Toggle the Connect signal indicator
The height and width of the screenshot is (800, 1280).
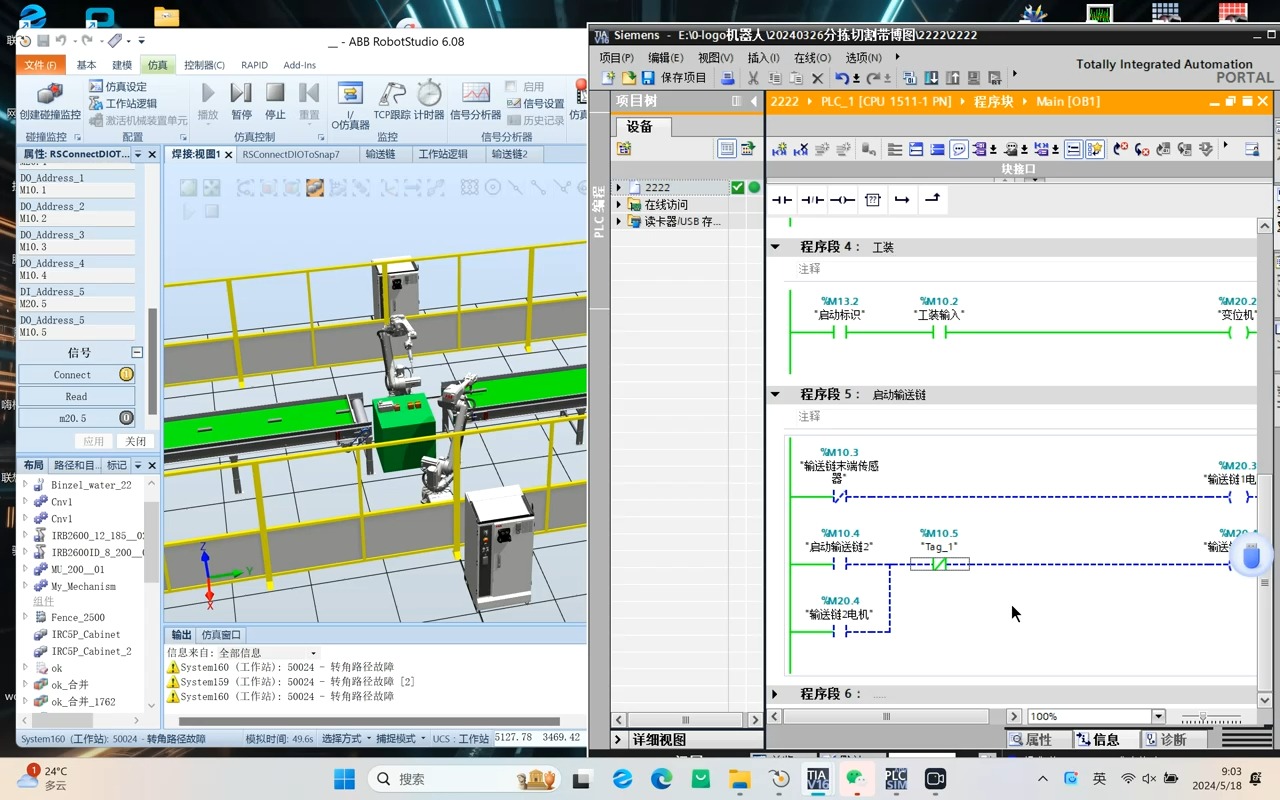[x=126, y=374]
